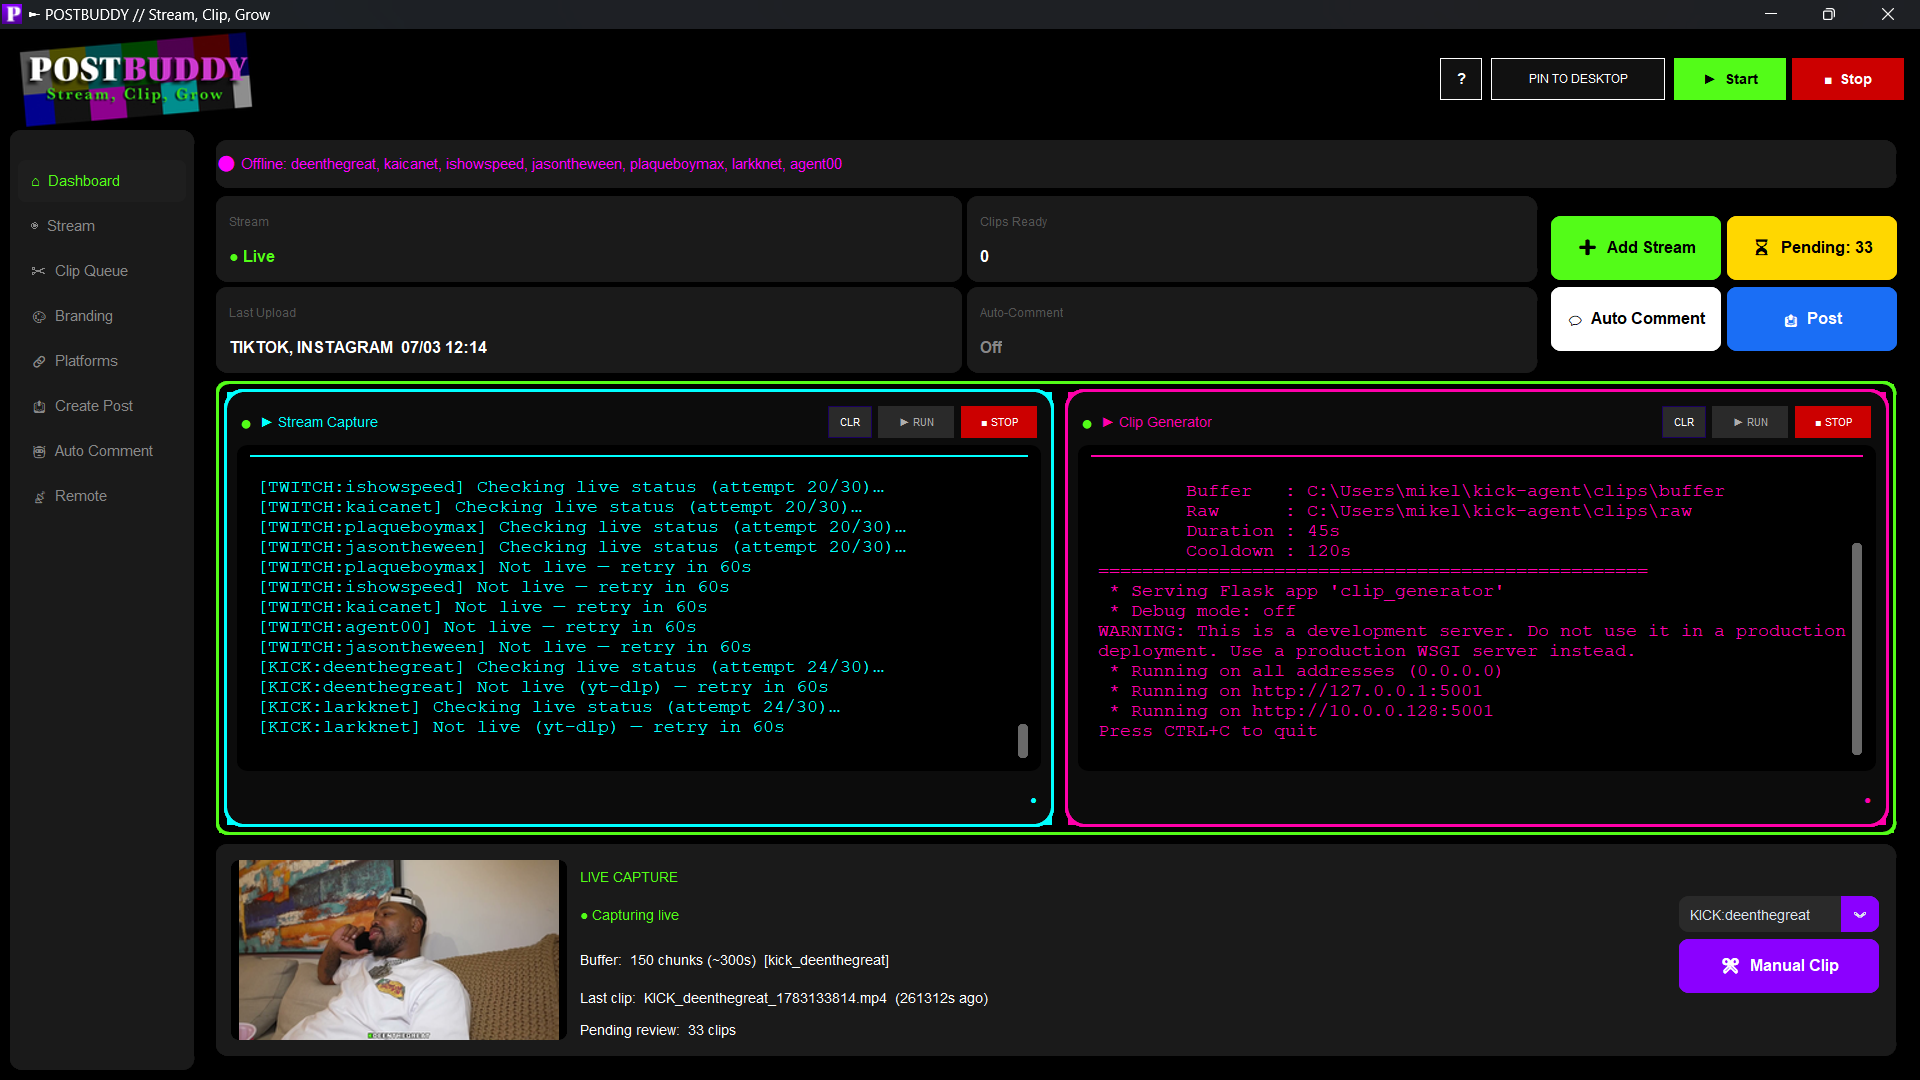Click the link icon beside Platforms
1920x1080 pixels.
39,362
